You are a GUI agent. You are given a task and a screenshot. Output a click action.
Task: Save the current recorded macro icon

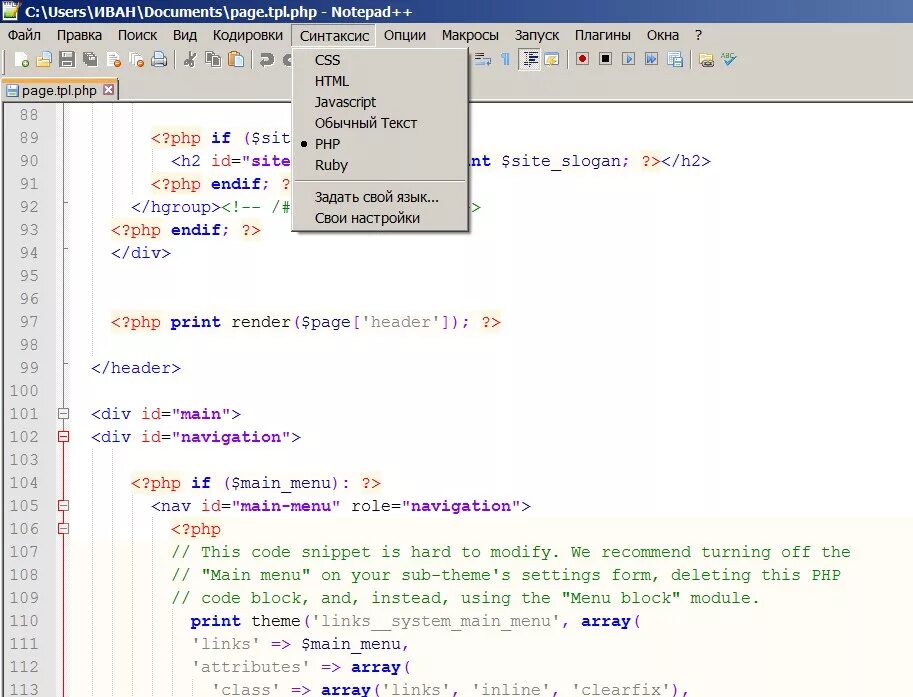coord(675,59)
